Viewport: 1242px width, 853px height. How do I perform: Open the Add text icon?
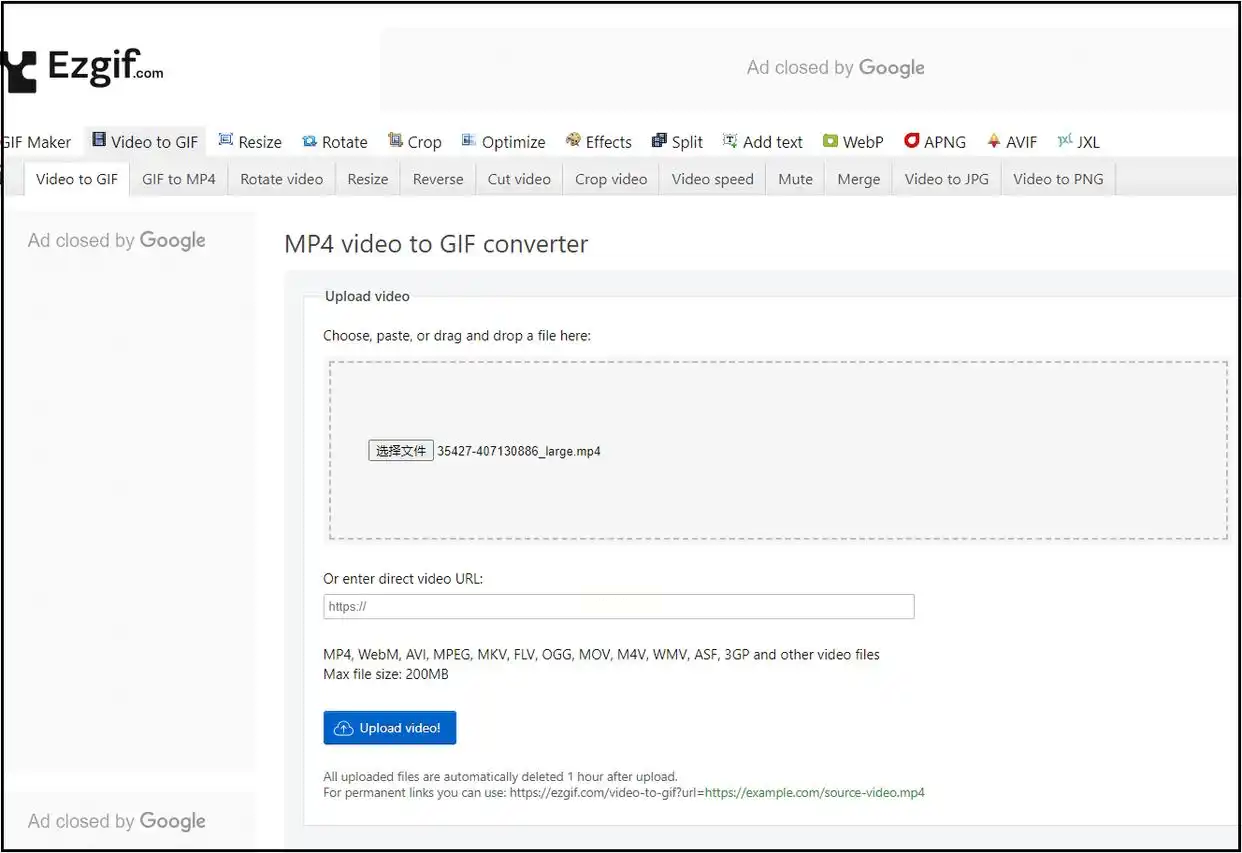731,141
